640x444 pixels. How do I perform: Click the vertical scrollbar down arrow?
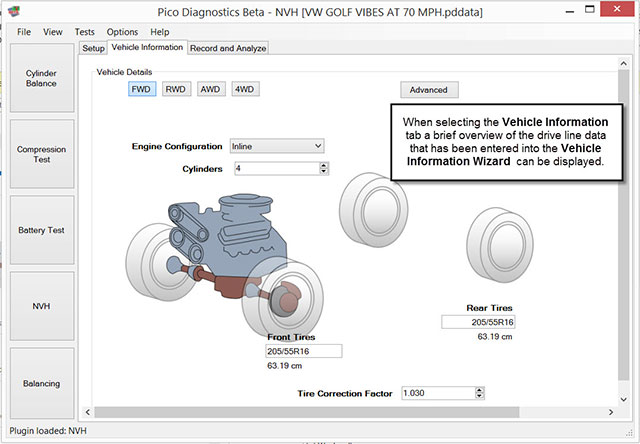pyautogui.click(x=623, y=400)
